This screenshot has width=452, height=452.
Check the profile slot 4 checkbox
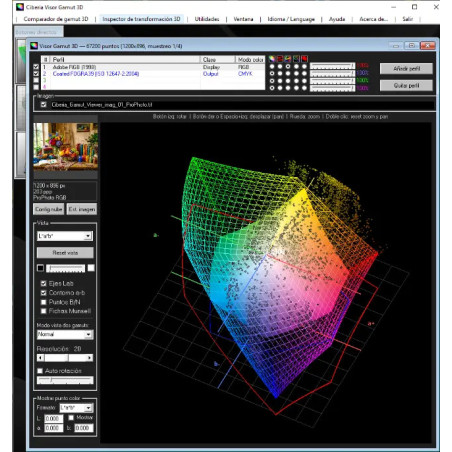36,87
